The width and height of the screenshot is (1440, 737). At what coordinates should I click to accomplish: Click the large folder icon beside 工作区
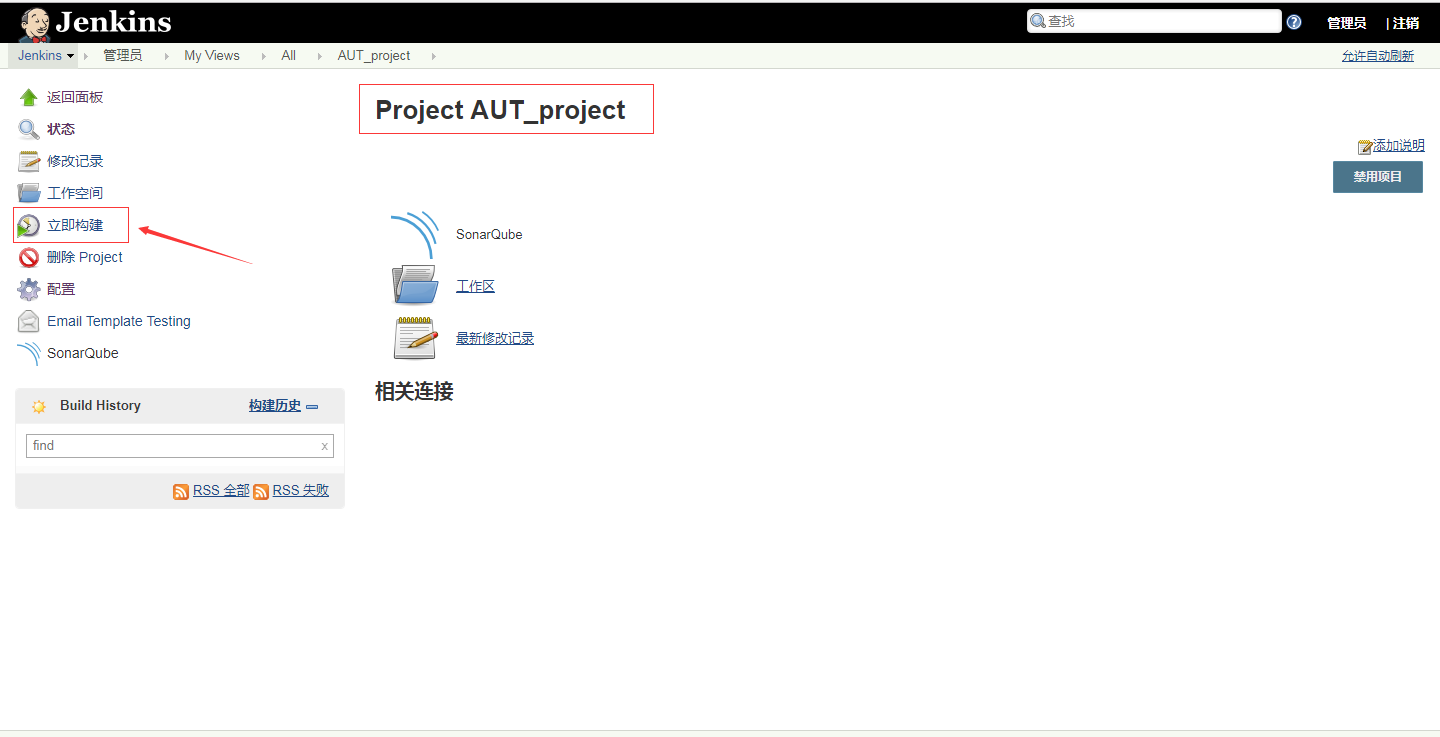point(415,286)
